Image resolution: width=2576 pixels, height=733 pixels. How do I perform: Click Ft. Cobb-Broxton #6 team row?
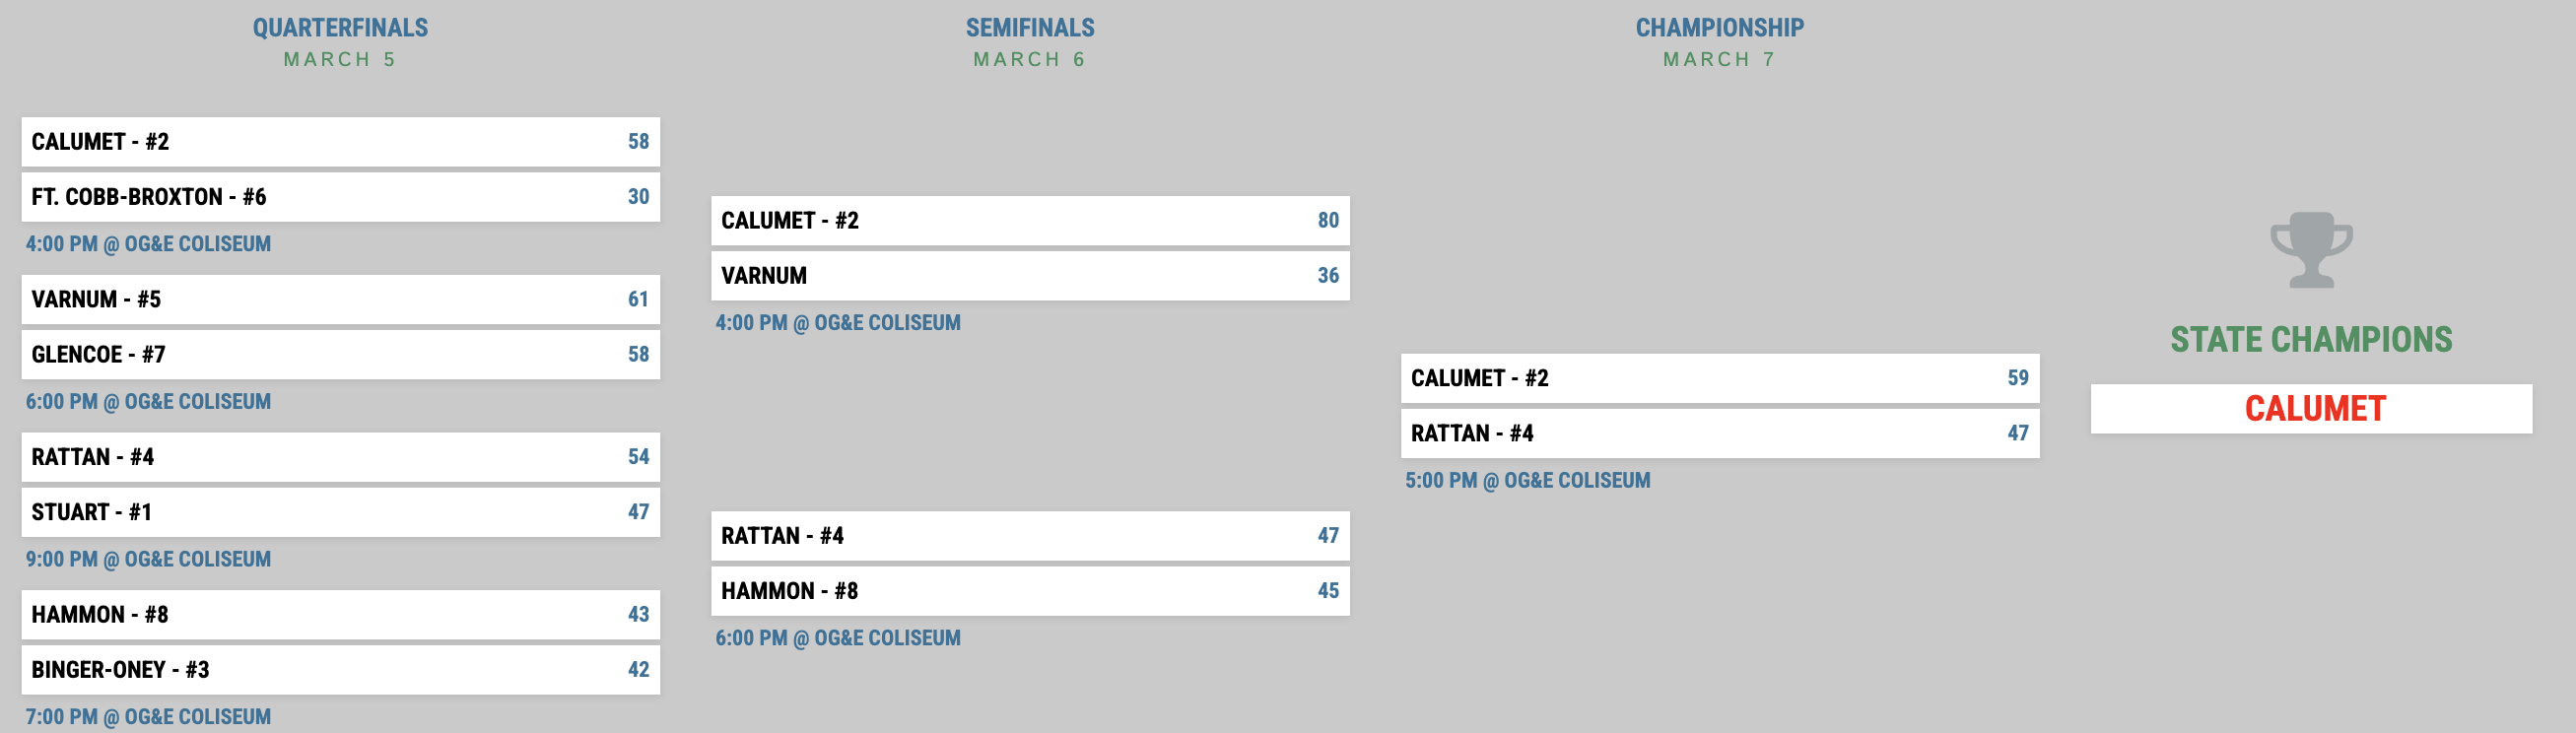340,197
